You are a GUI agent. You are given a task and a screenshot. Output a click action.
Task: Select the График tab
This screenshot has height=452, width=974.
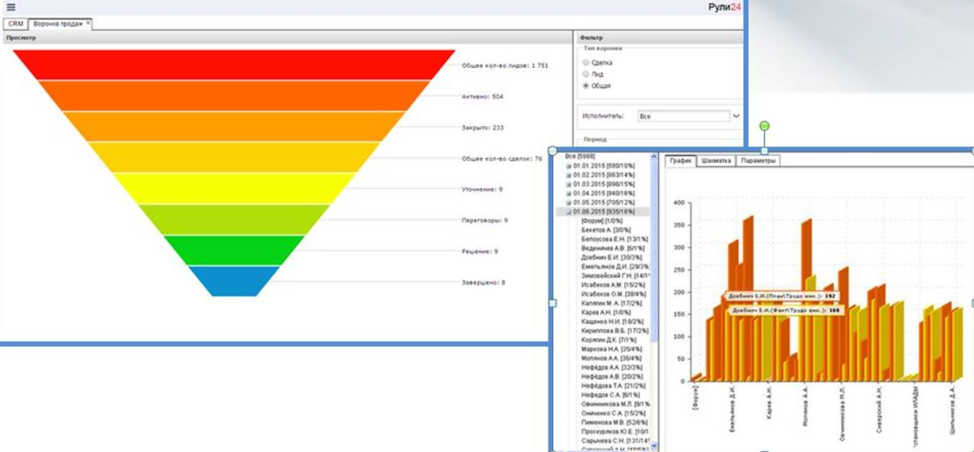pyautogui.click(x=680, y=161)
